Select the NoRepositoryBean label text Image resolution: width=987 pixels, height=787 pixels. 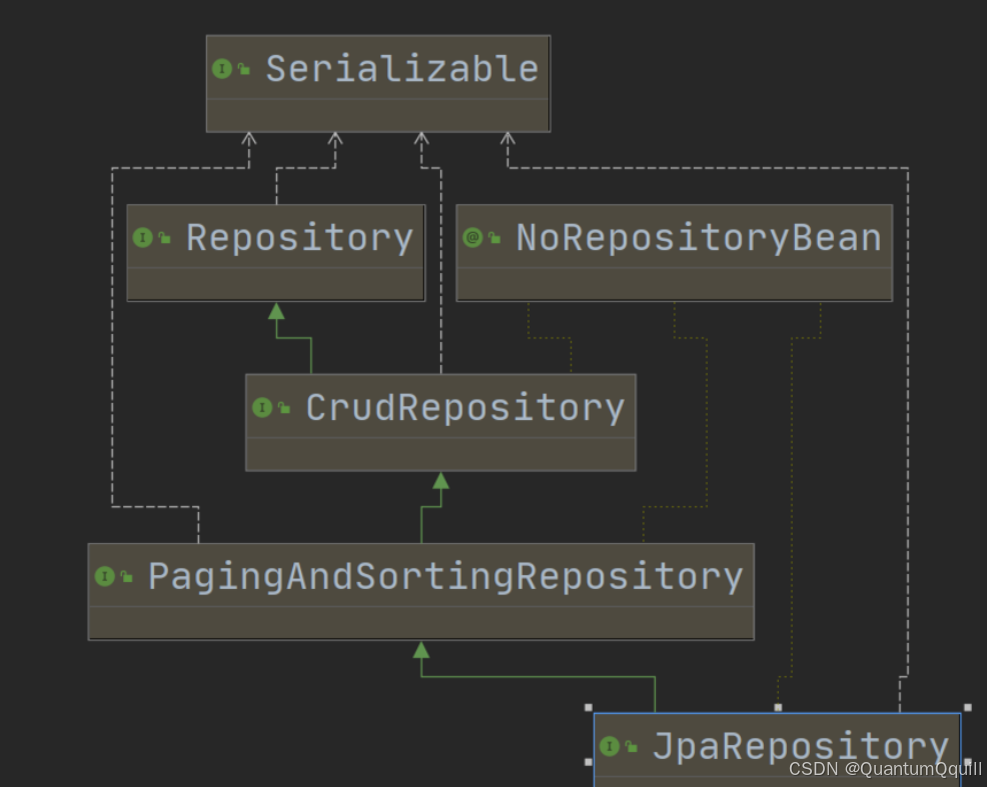click(x=699, y=239)
